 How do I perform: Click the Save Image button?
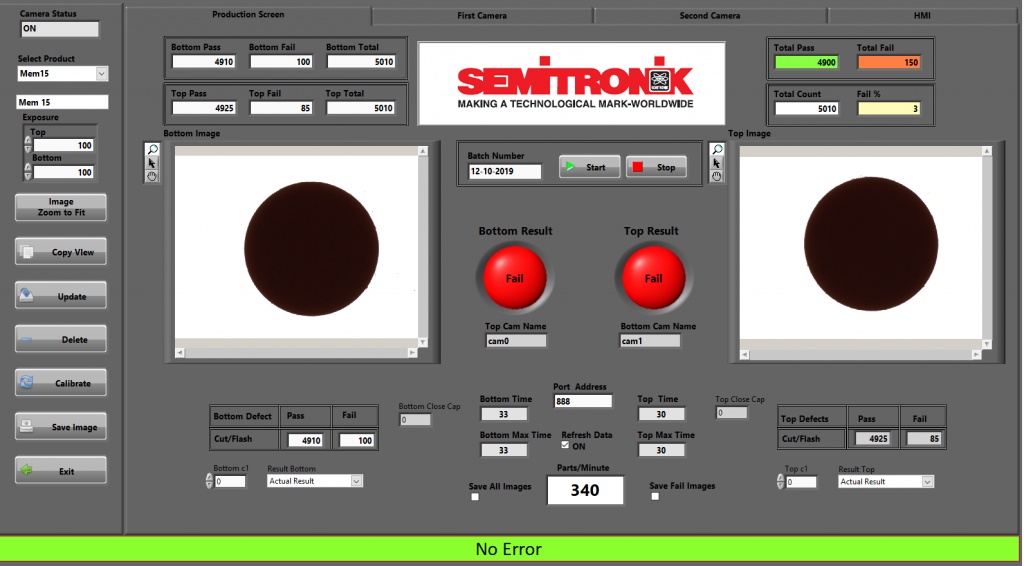click(61, 427)
